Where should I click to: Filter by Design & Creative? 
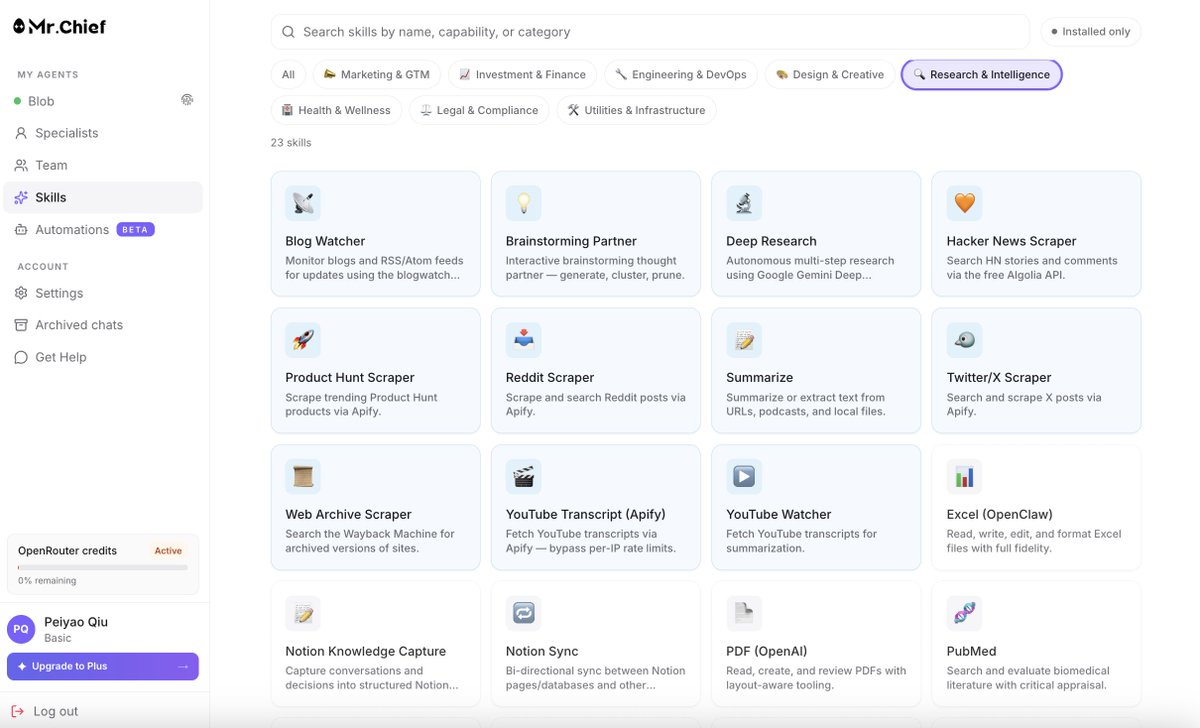click(830, 75)
